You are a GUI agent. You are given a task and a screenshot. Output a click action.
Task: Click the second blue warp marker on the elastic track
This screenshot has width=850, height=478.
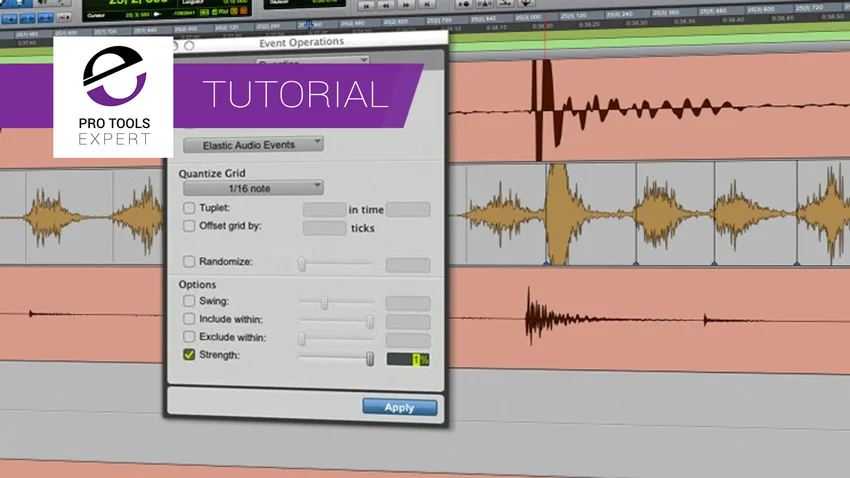(636, 263)
